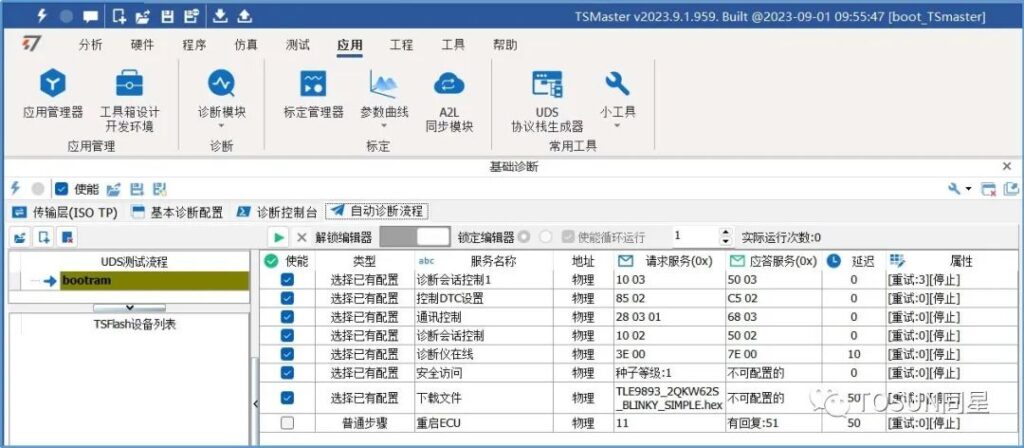
Task: Toggle the 解锁编辑器 lock slider switch
Action: tap(415, 237)
